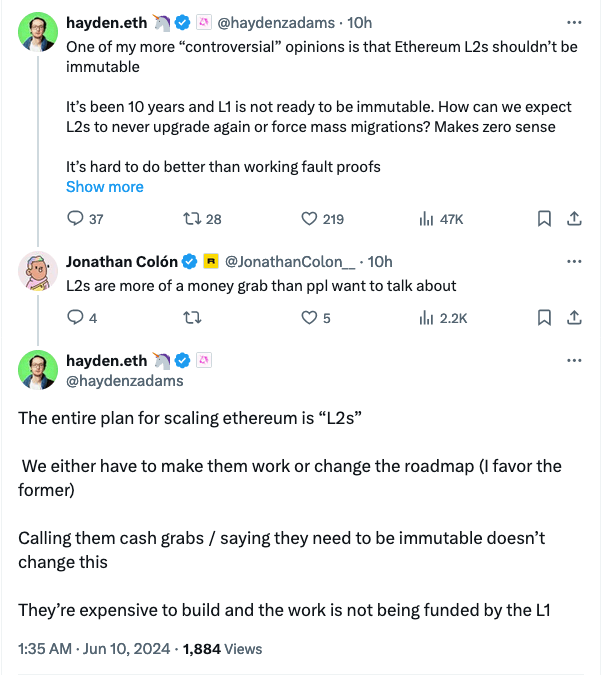Click Jonathan Colón's avatar picture
The image size is (601, 675).
[x=38, y=270]
